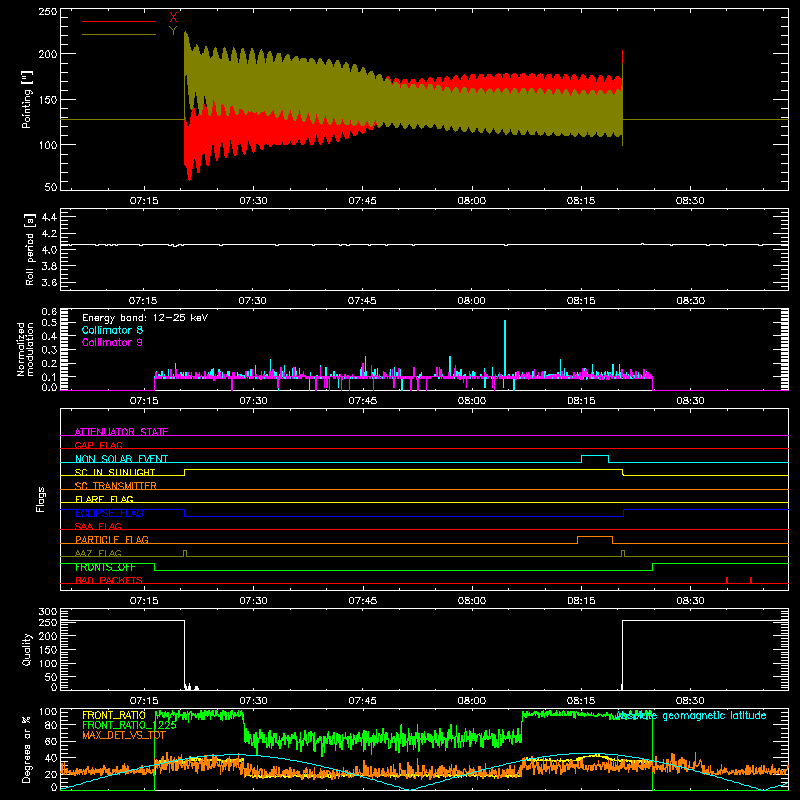Image resolution: width=800 pixels, height=800 pixels.
Task: Click the 'Quality' y-axis title
Action: coord(27,649)
